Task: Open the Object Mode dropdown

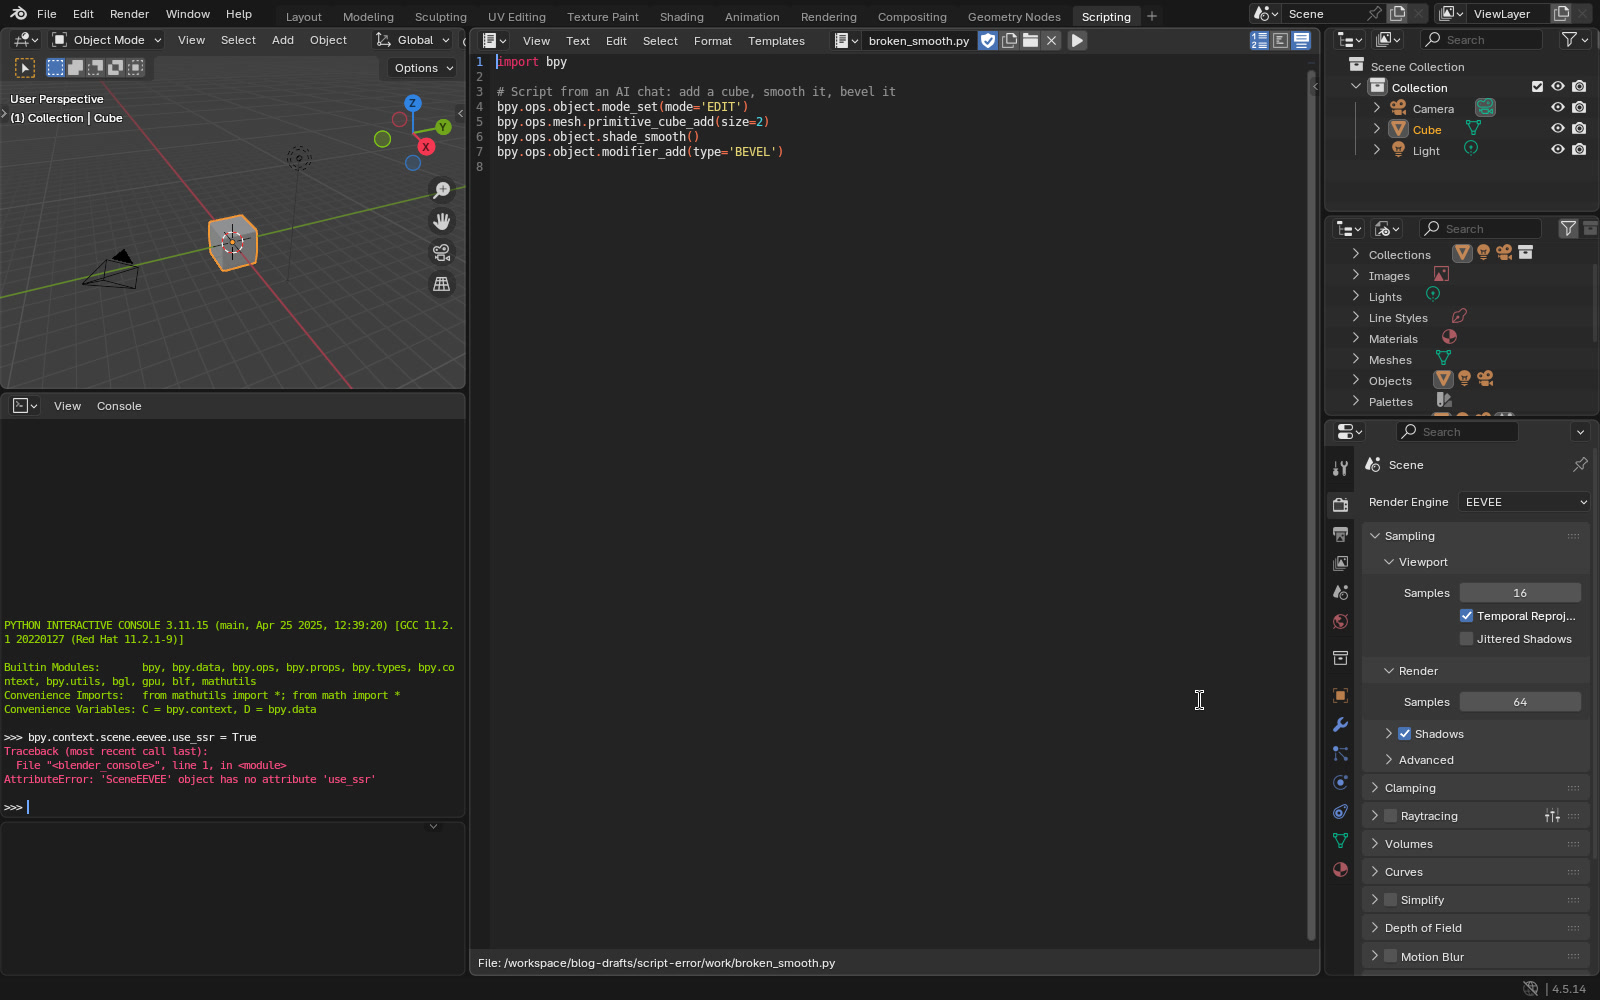Action: click(107, 40)
